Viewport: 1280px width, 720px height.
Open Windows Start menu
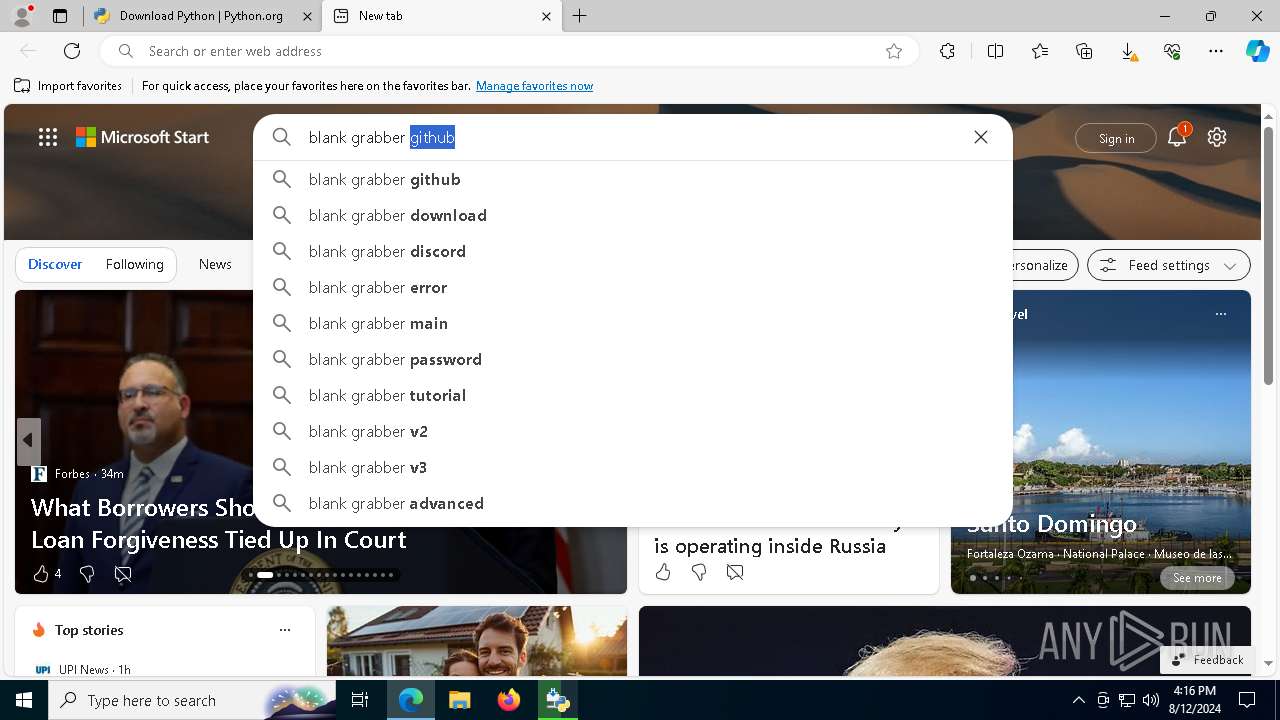pos(24,700)
